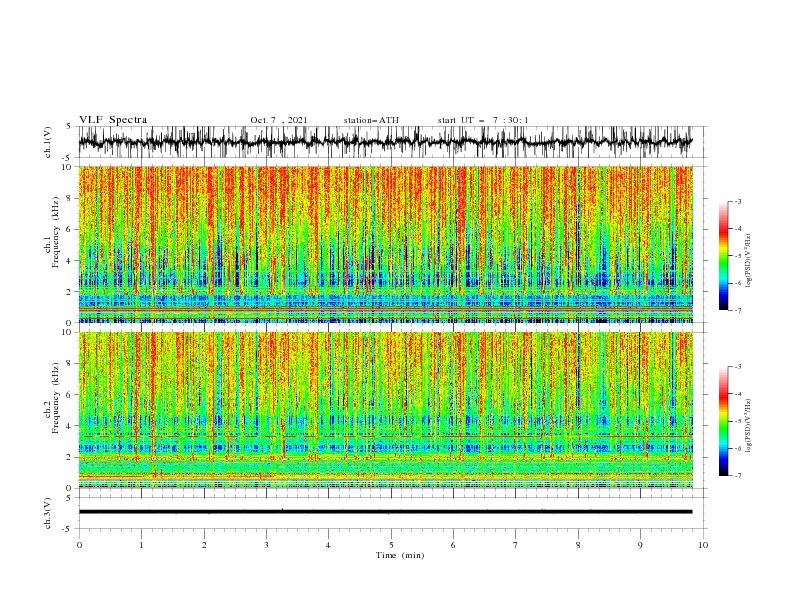Screen dimensions: 792x612
Task: Click the "7" tick on the time axis
Action: 516,545
